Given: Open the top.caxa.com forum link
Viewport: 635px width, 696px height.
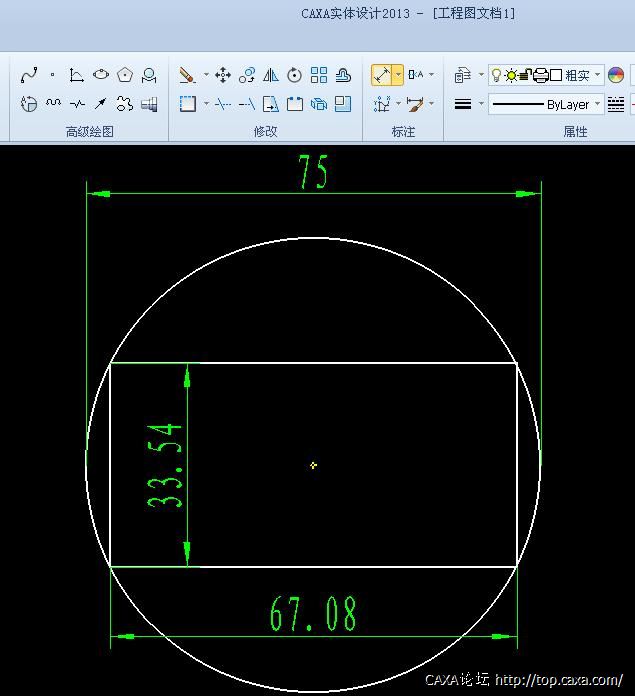Looking at the screenshot, I should click(x=559, y=681).
